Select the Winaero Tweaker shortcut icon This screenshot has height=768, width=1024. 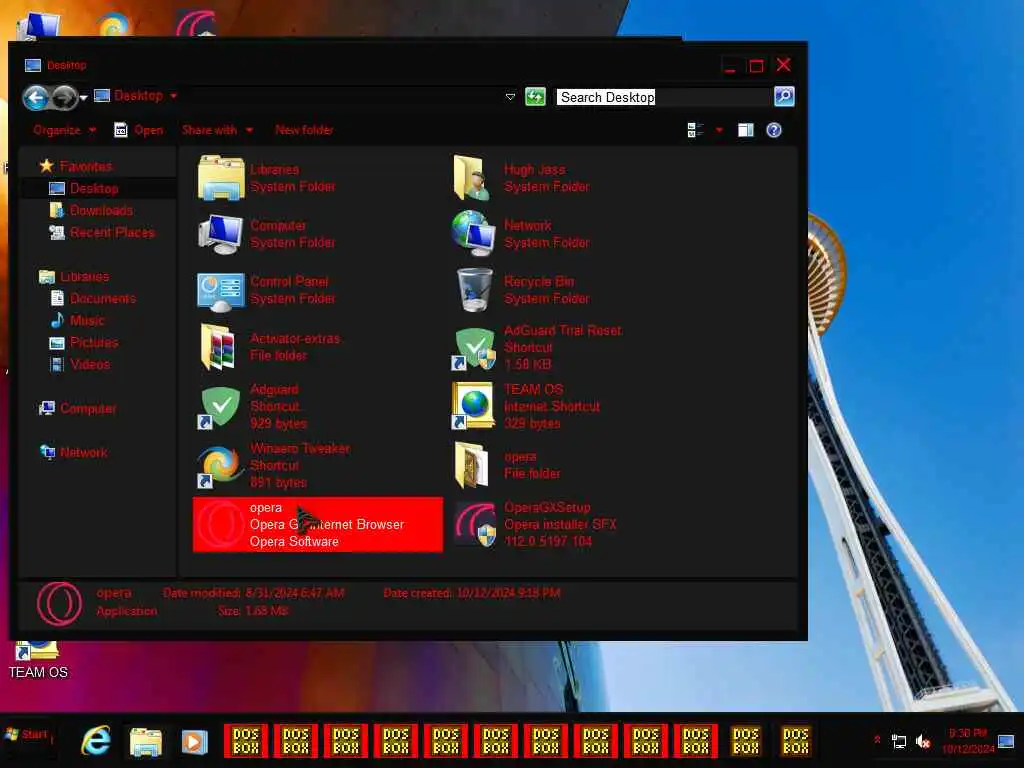point(219,466)
